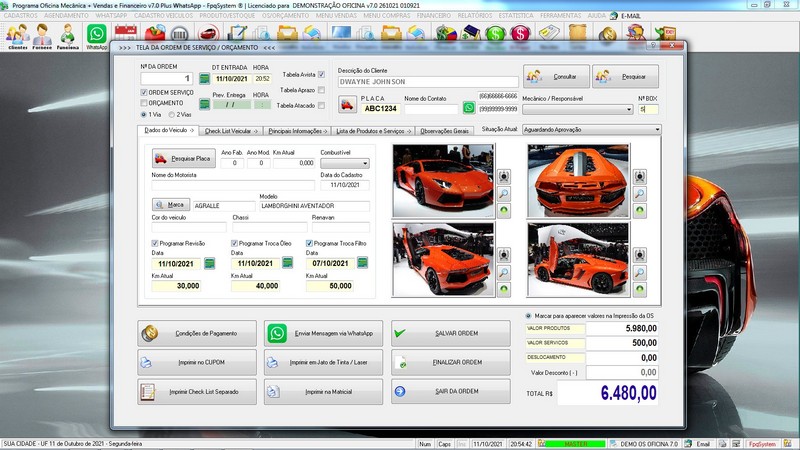Enable the Tabela Aprazo checkbox
This screenshot has height=450, width=800.
(321, 89)
